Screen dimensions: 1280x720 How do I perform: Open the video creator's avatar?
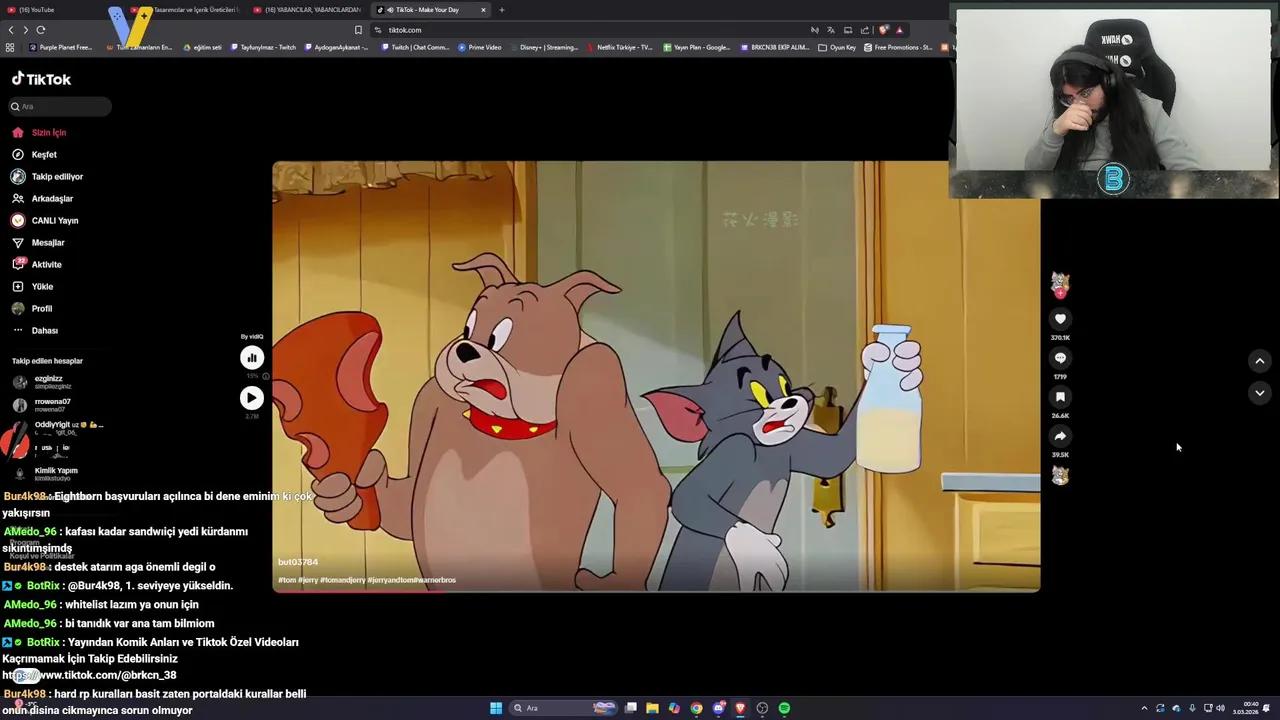coord(1060,283)
